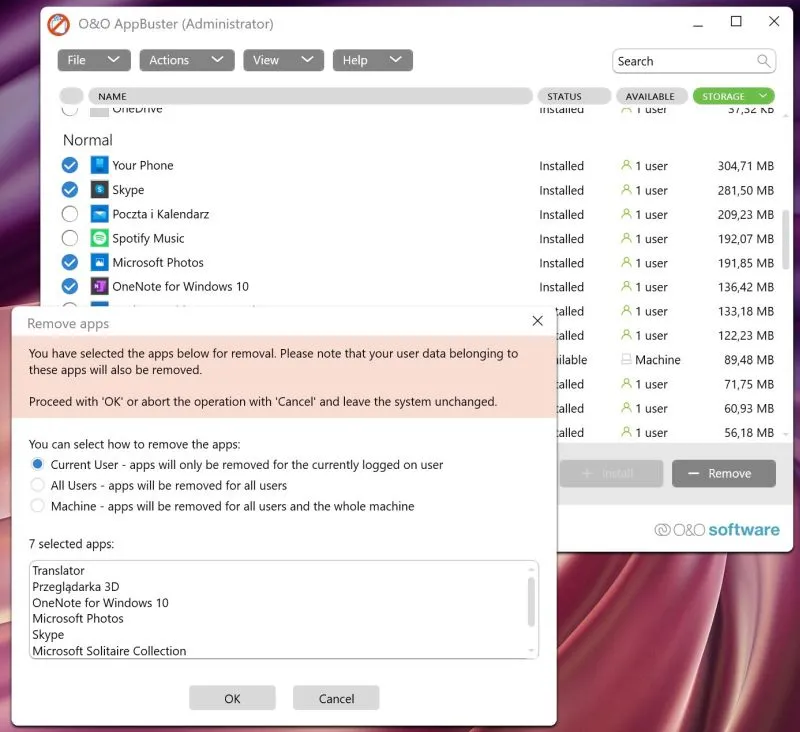Open the File menu dropdown

point(93,60)
